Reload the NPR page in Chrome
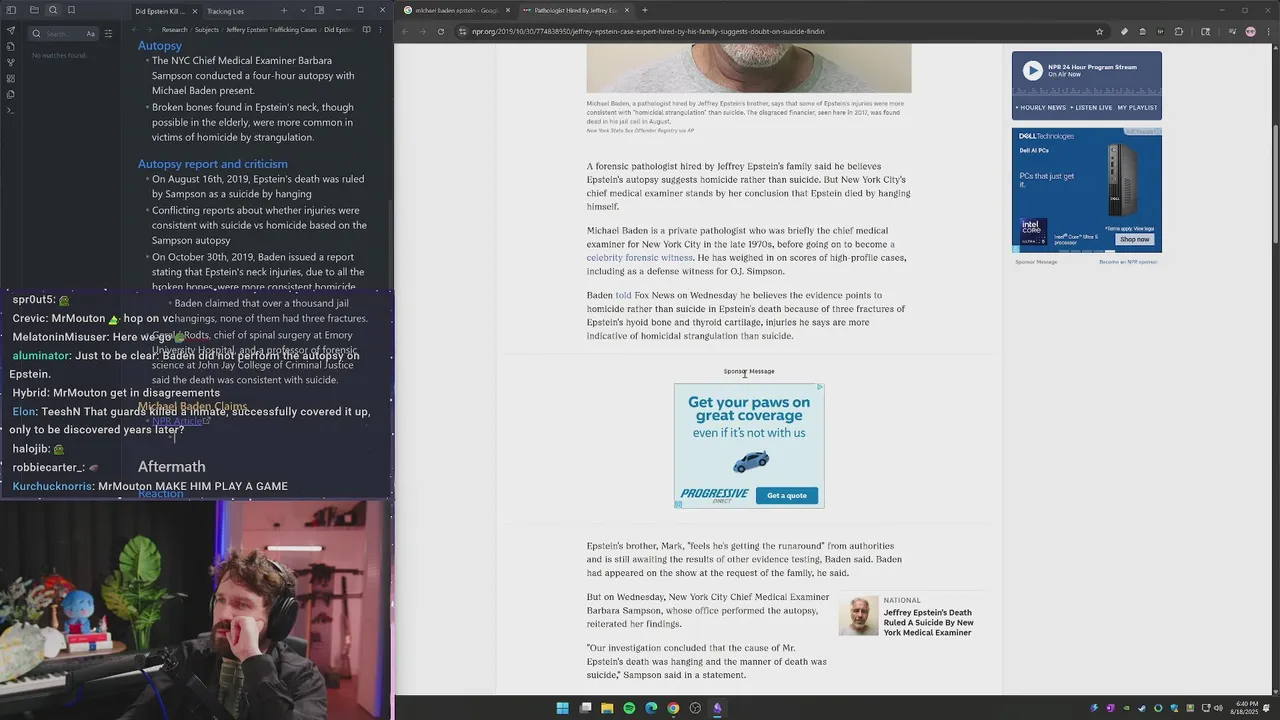 tap(441, 31)
